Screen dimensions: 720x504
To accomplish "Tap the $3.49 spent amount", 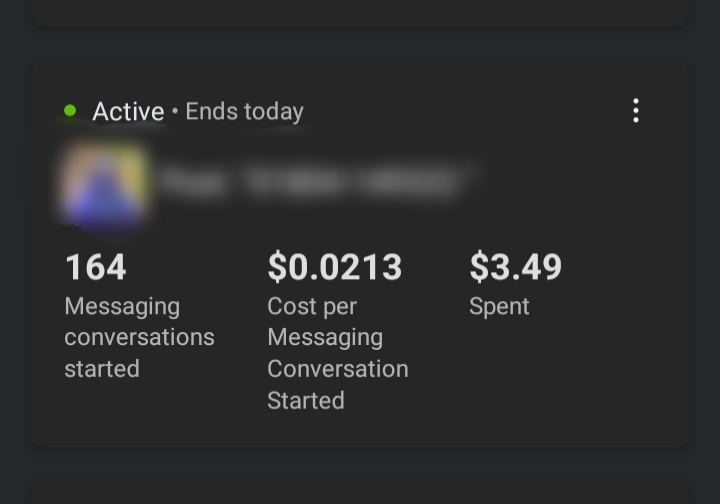I will tap(515, 267).
